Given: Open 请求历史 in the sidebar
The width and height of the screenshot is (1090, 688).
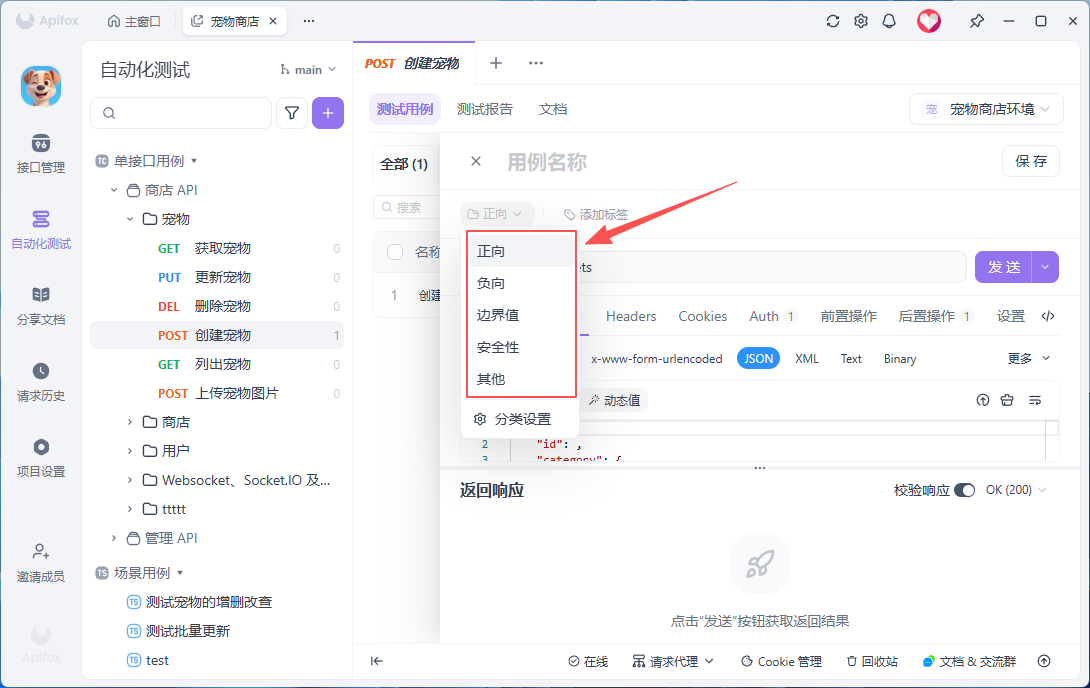Looking at the screenshot, I should (x=40, y=382).
